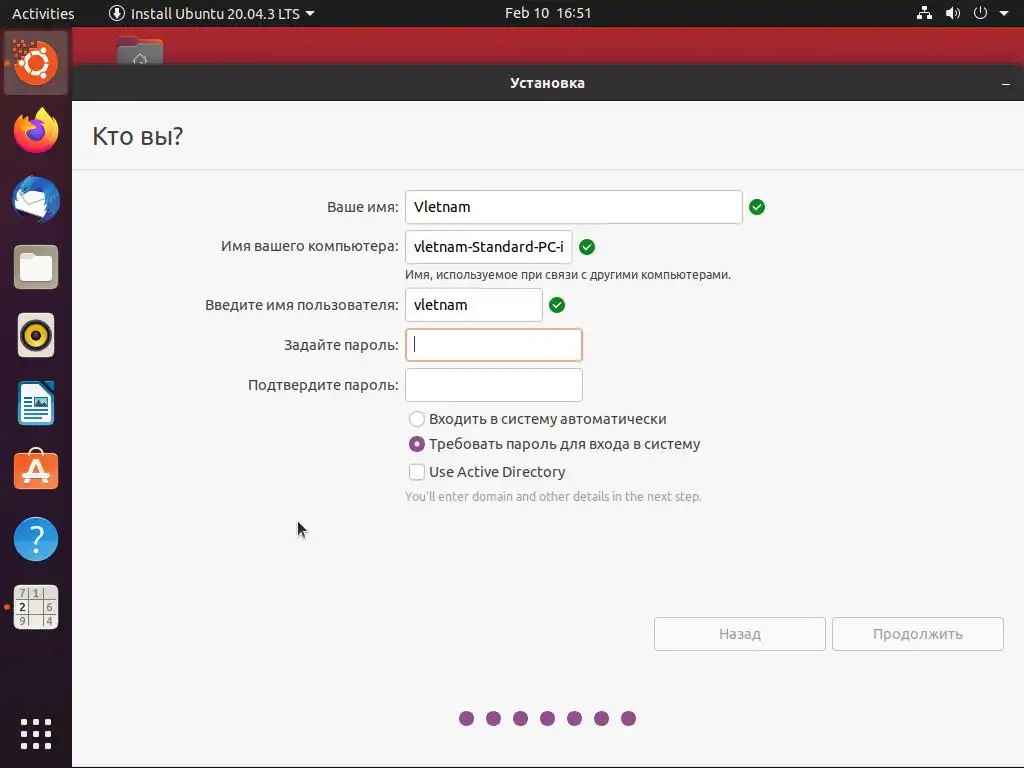Open the Help question mark icon
This screenshot has width=1024, height=768.
(36, 539)
